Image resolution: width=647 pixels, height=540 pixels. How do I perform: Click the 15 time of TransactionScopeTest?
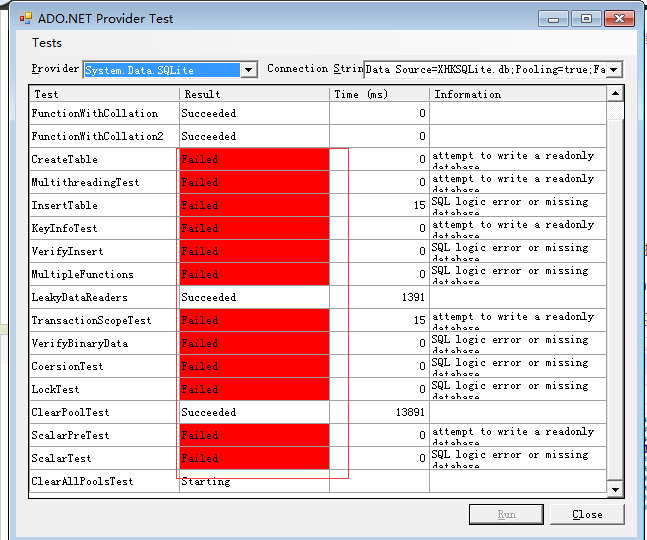[x=420, y=321]
